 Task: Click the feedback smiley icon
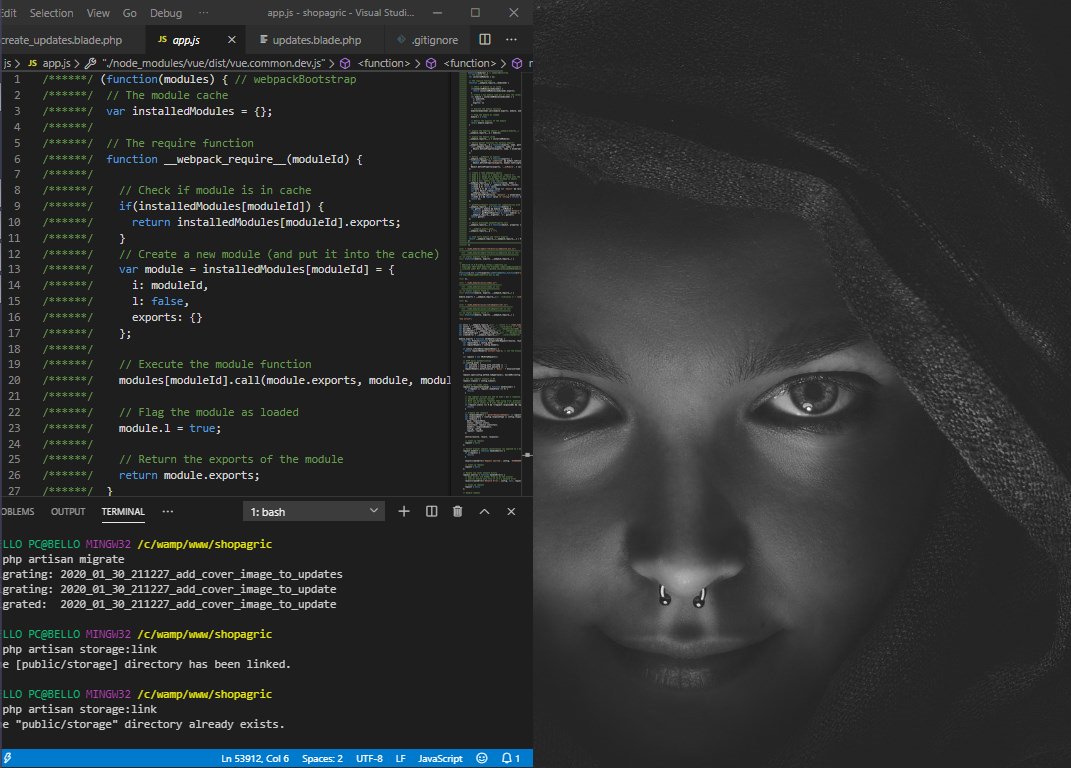click(482, 758)
